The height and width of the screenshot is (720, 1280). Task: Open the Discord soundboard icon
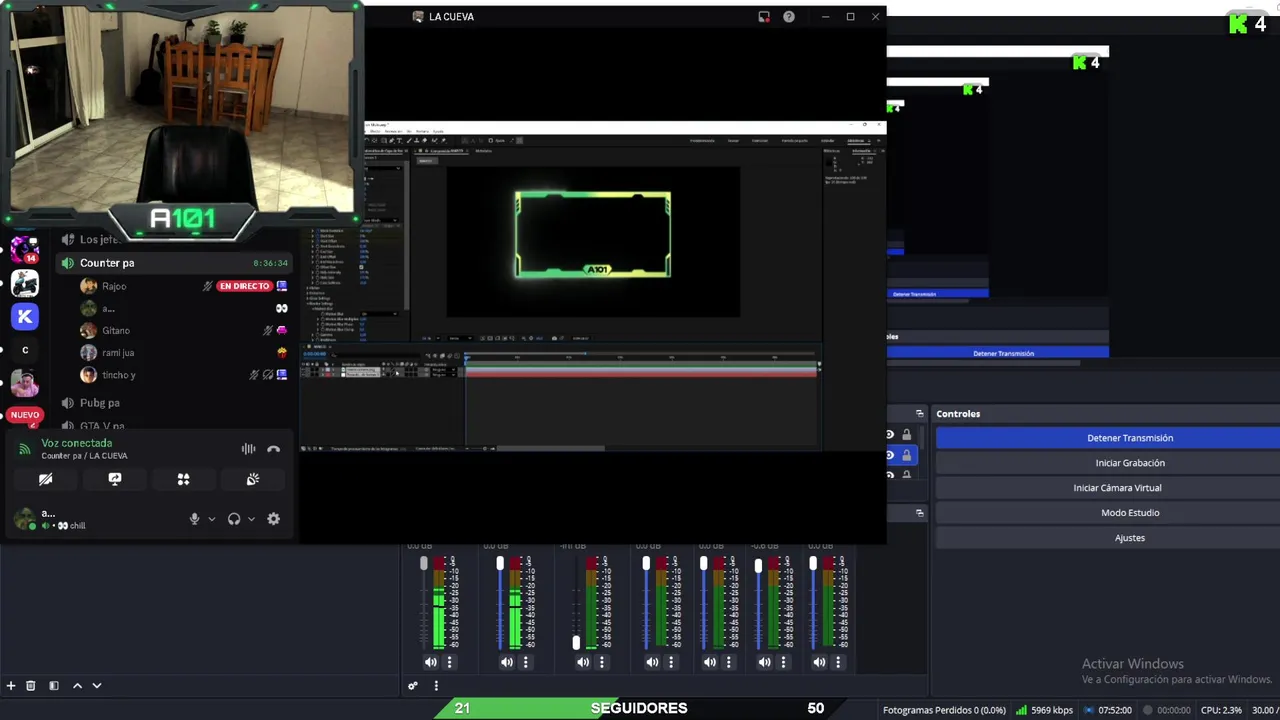253,479
